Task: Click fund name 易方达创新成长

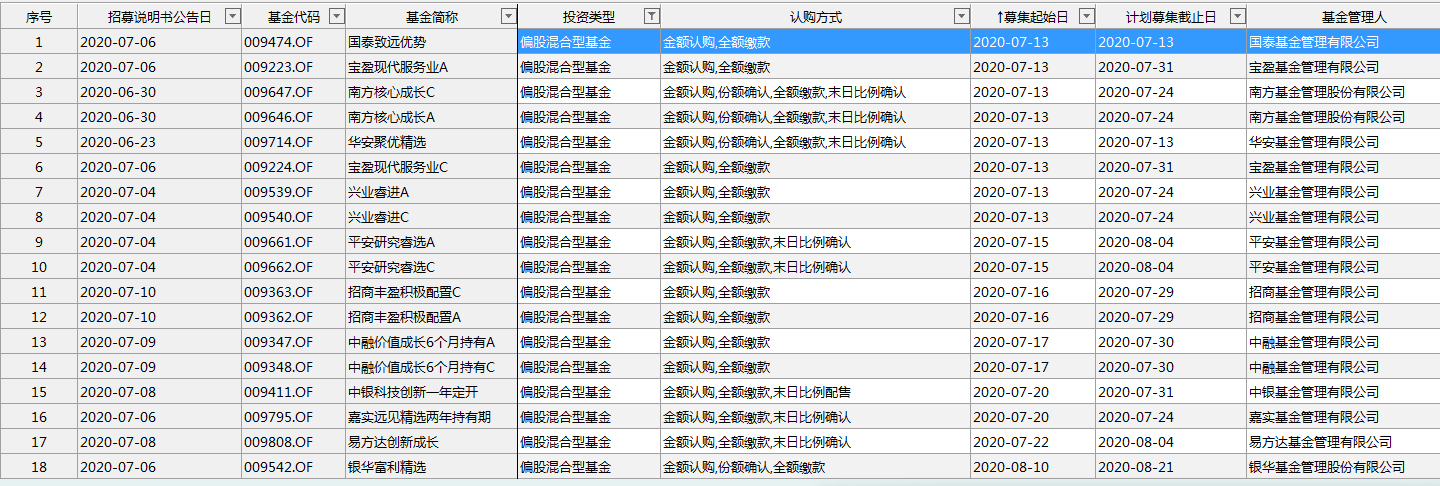Action: 393,442
